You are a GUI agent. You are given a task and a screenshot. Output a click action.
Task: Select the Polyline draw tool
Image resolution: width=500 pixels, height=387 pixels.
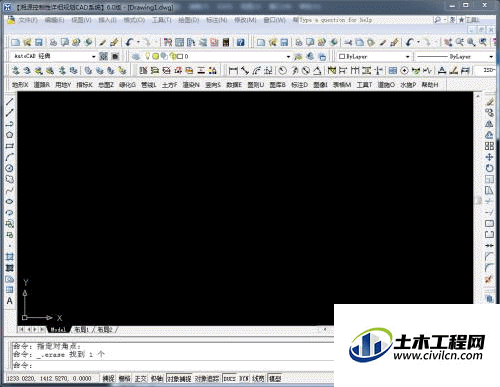click(9, 124)
